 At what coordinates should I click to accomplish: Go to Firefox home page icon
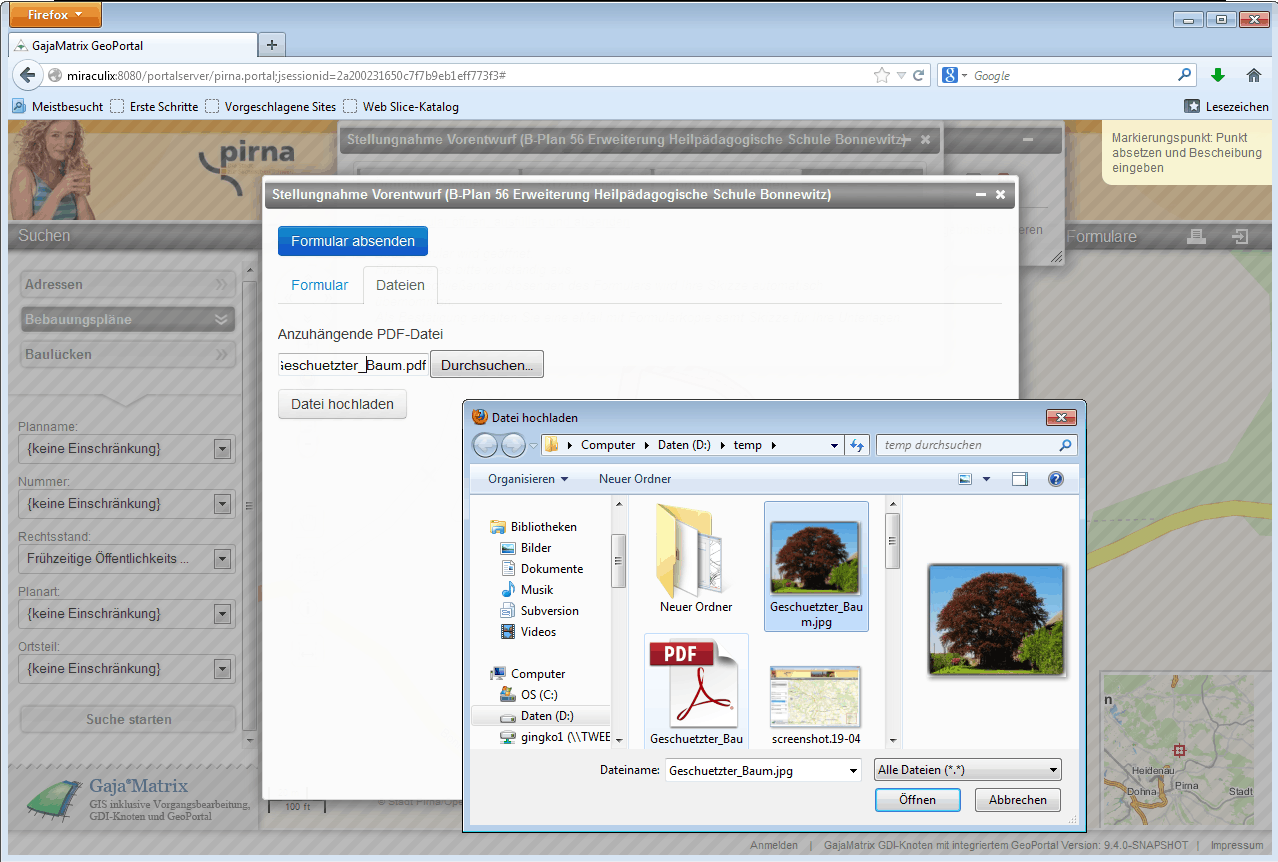(x=1253, y=75)
